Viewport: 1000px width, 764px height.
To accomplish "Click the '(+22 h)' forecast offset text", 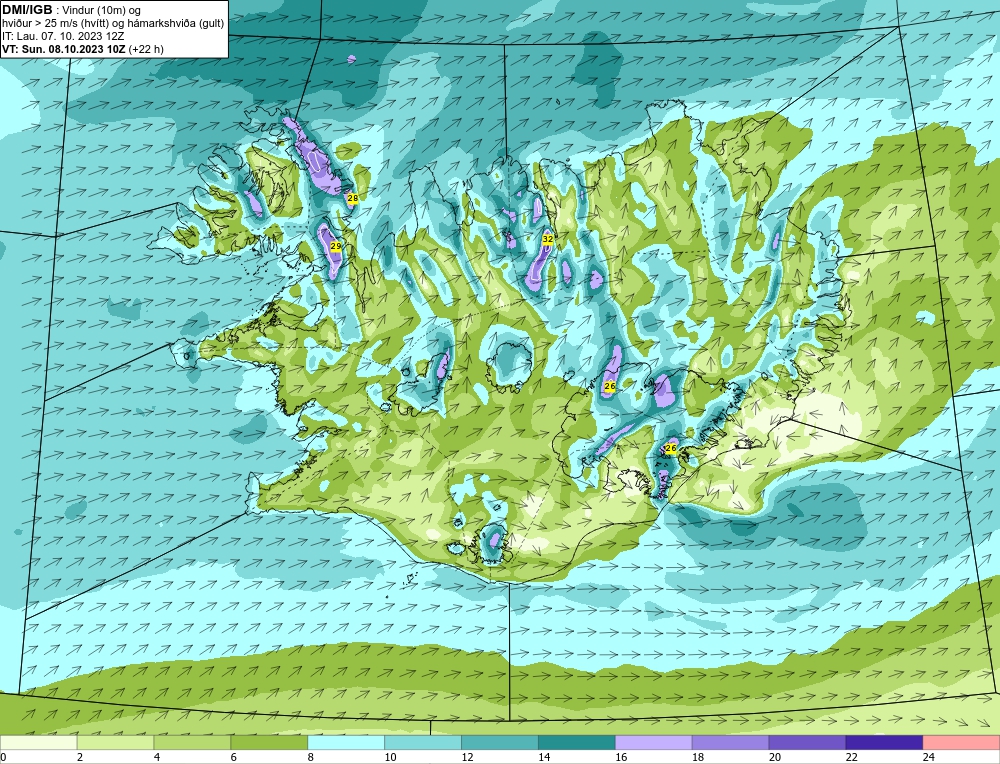I will point(146,49).
